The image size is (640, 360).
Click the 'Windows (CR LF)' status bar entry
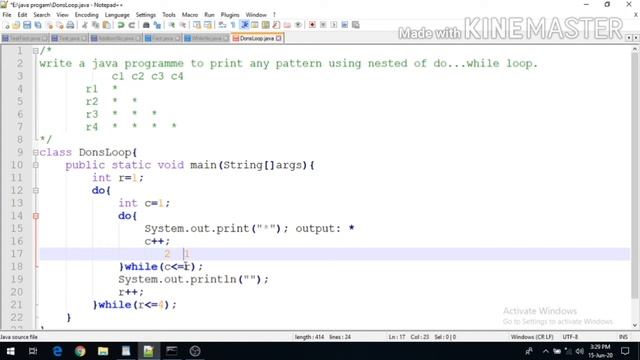[532, 337]
